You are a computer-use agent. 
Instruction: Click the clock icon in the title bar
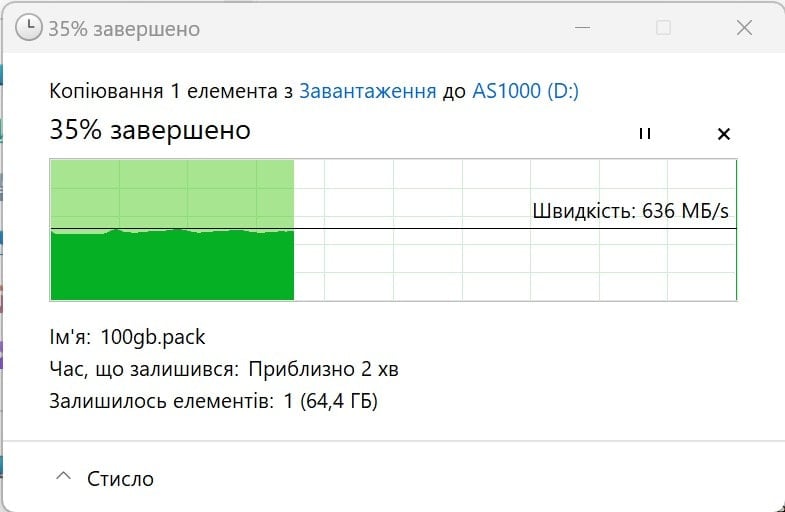(x=28, y=28)
